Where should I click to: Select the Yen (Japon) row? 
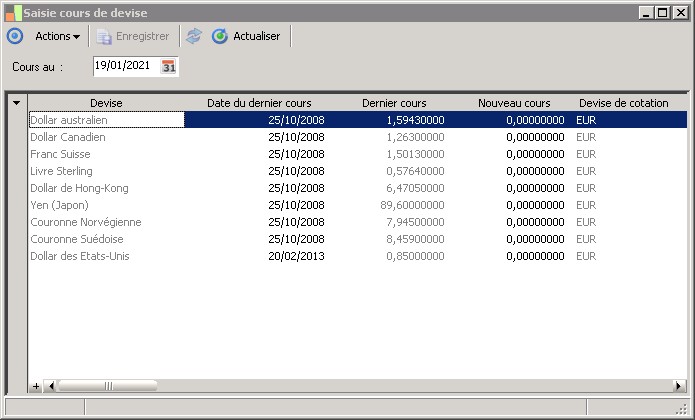coord(358,205)
